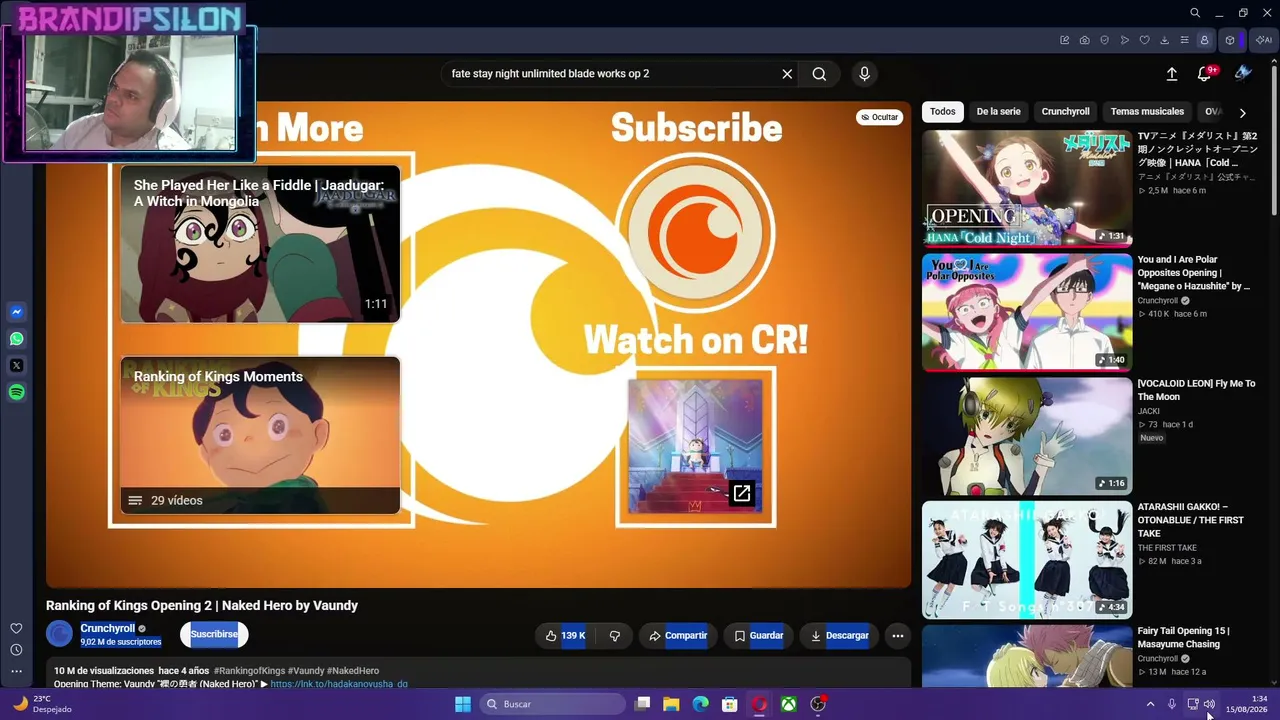The height and width of the screenshot is (720, 1280).
Task: Open sidebar bookmarks heart icon
Action: [x=16, y=629]
